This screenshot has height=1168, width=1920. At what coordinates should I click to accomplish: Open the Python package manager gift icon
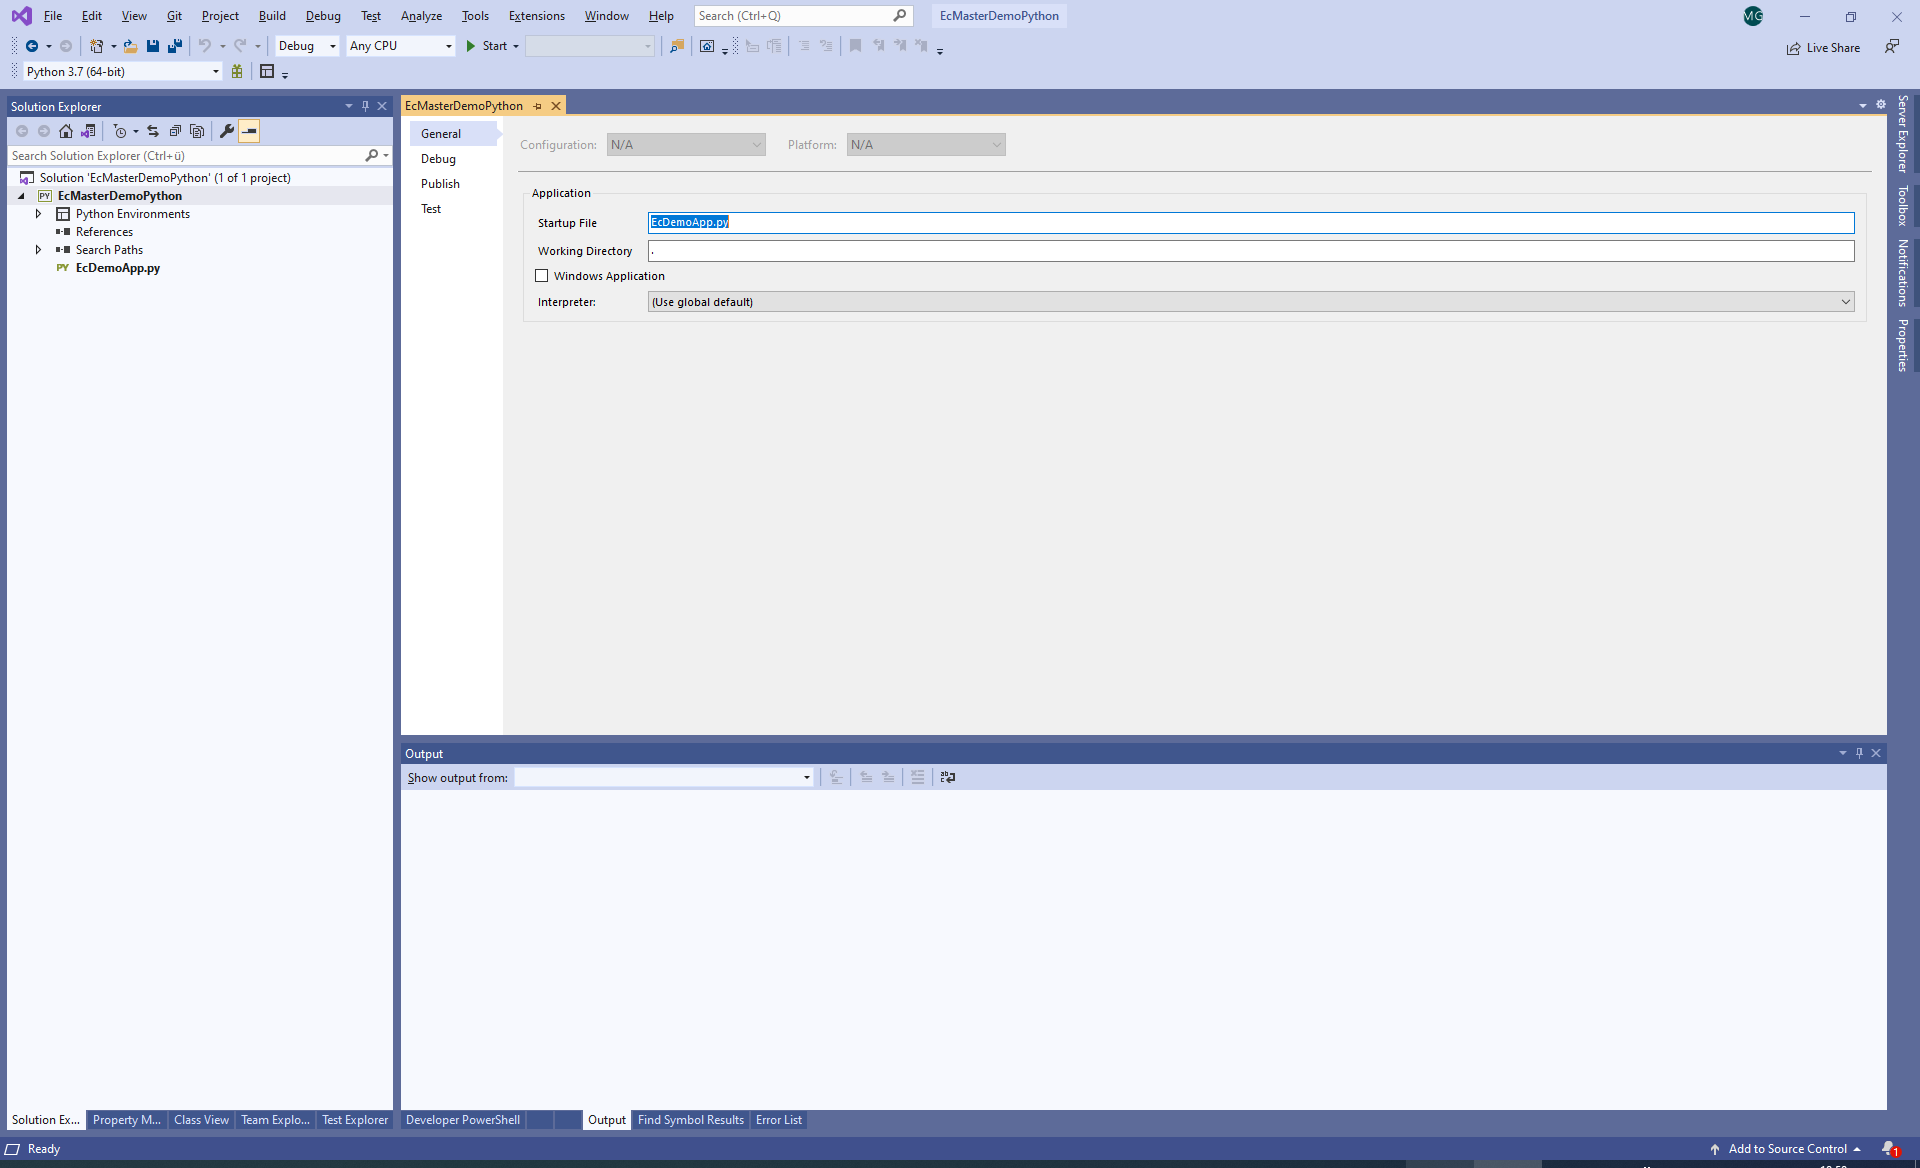tap(237, 72)
